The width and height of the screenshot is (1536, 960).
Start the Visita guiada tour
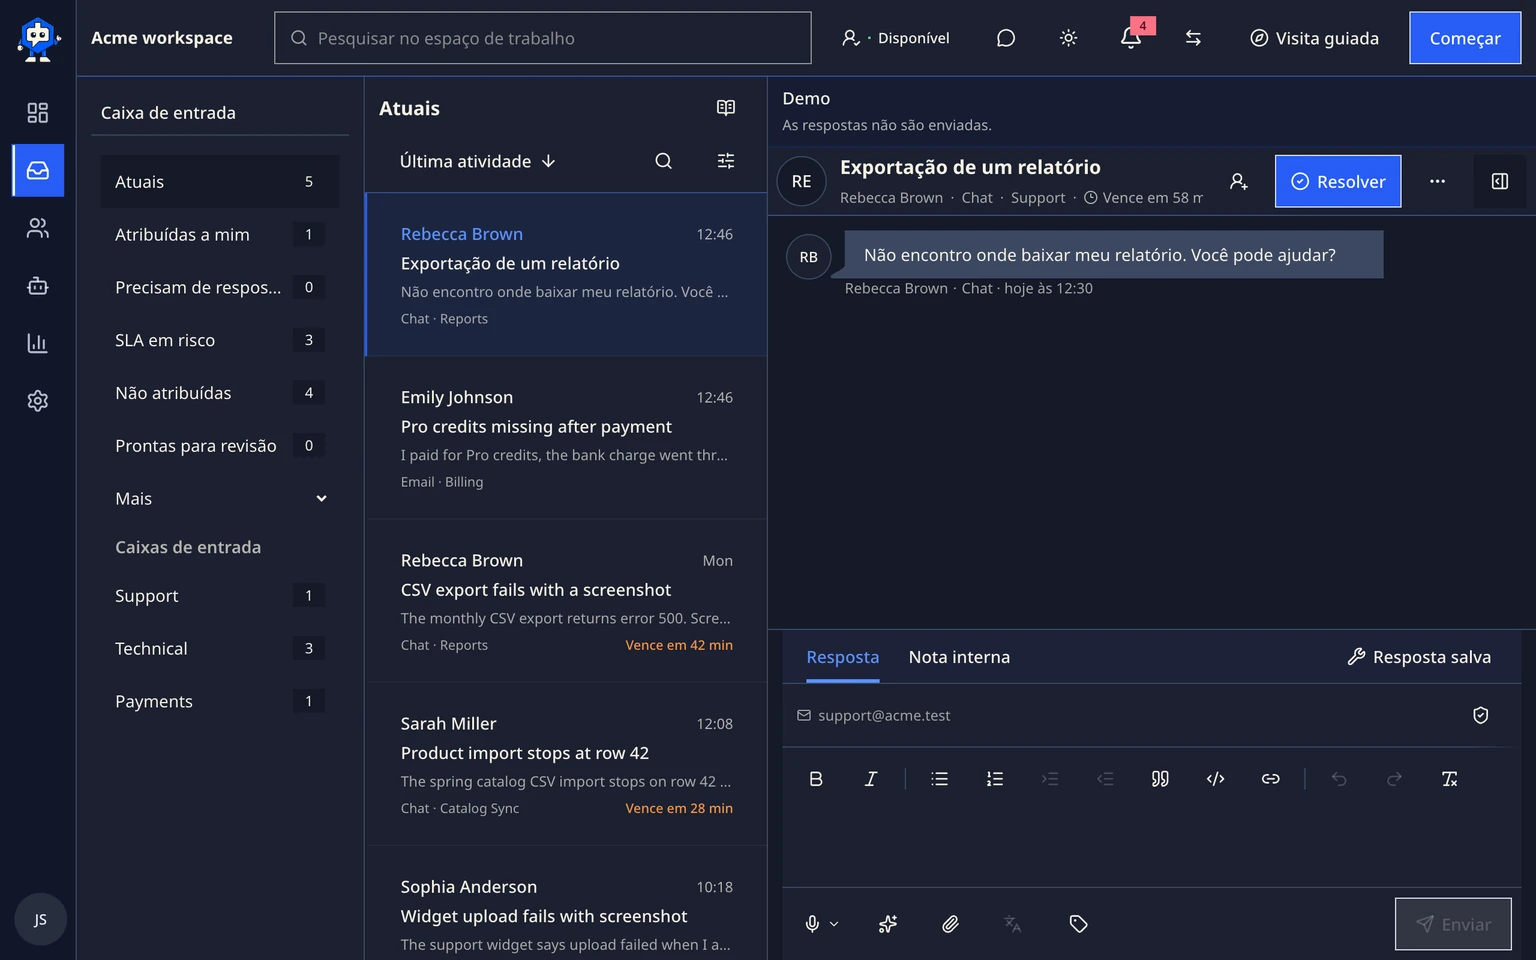click(1314, 38)
